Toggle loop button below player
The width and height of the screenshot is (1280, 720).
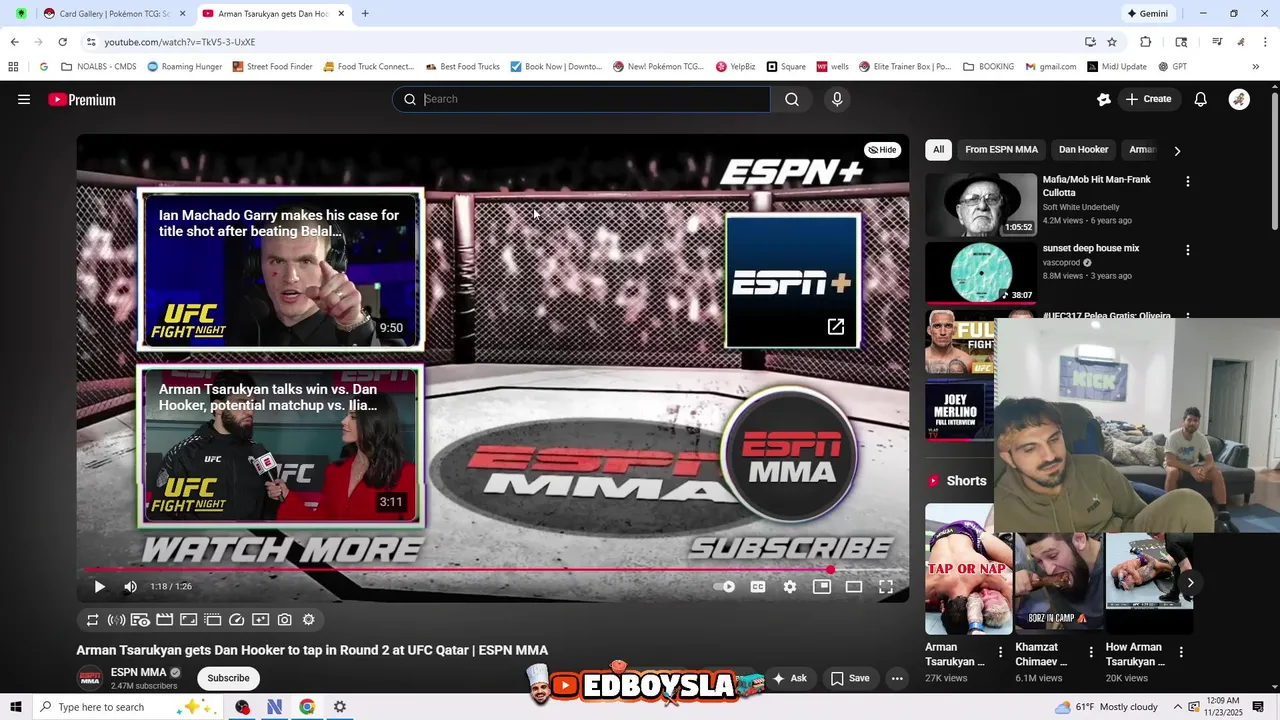pos(92,620)
